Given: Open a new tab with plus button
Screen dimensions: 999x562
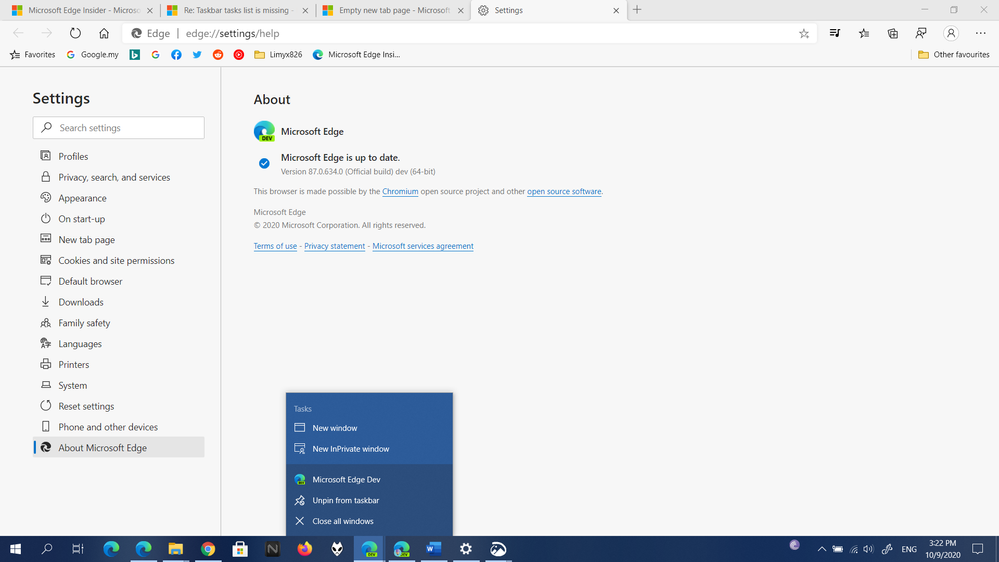Looking at the screenshot, I should coord(637,10).
